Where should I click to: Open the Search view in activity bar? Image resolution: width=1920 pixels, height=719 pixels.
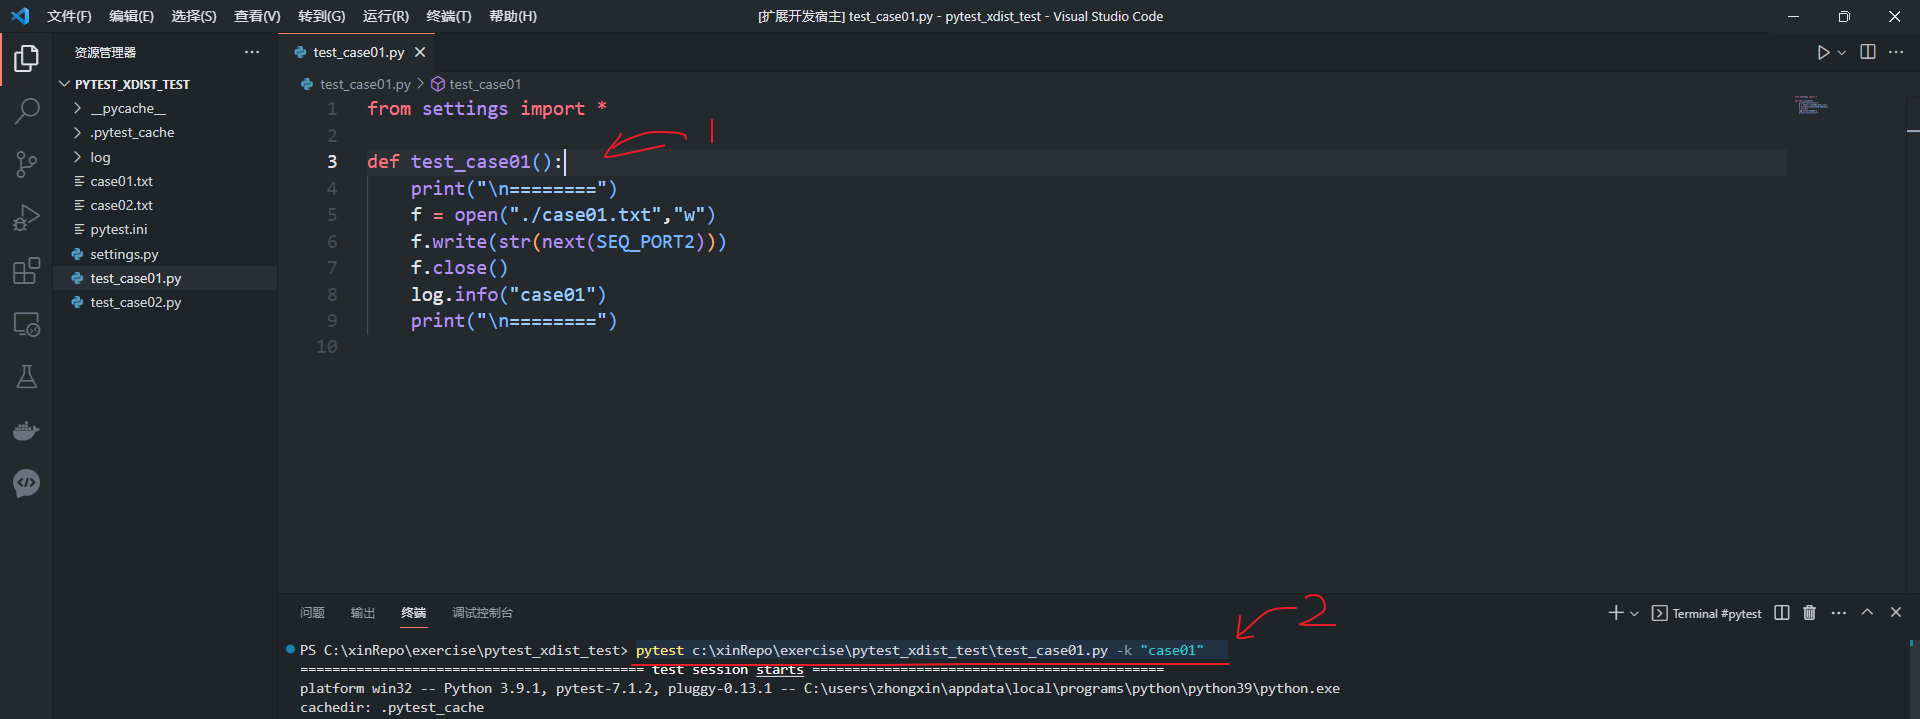[x=27, y=111]
